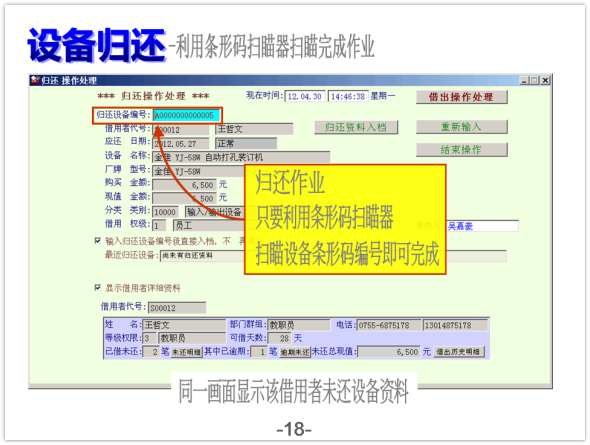Toggle 显示借用者详细资料 checkbox
The image size is (590, 445).
(x=98, y=288)
